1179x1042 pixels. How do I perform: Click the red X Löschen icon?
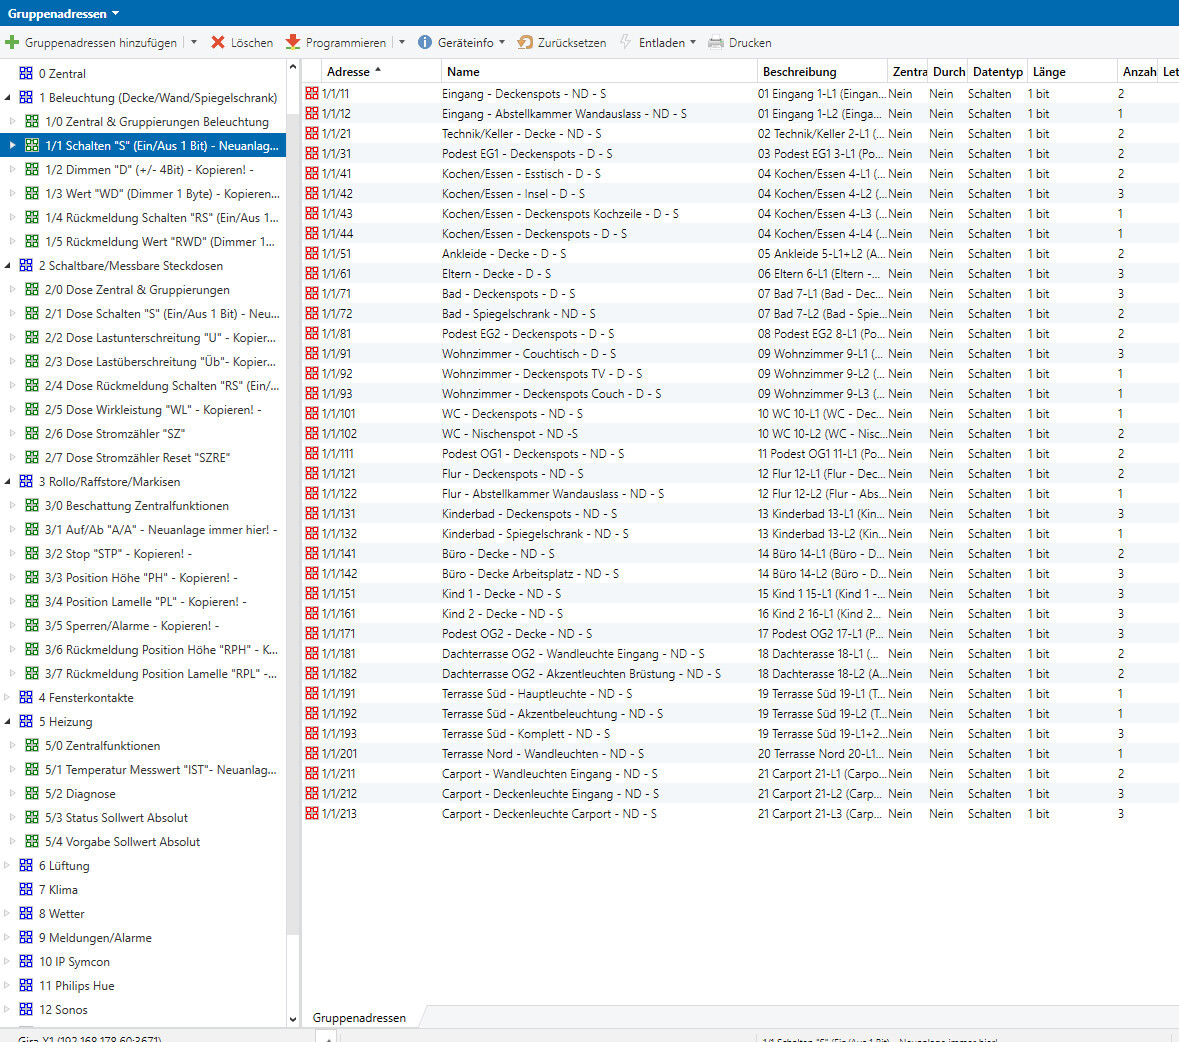click(x=218, y=43)
